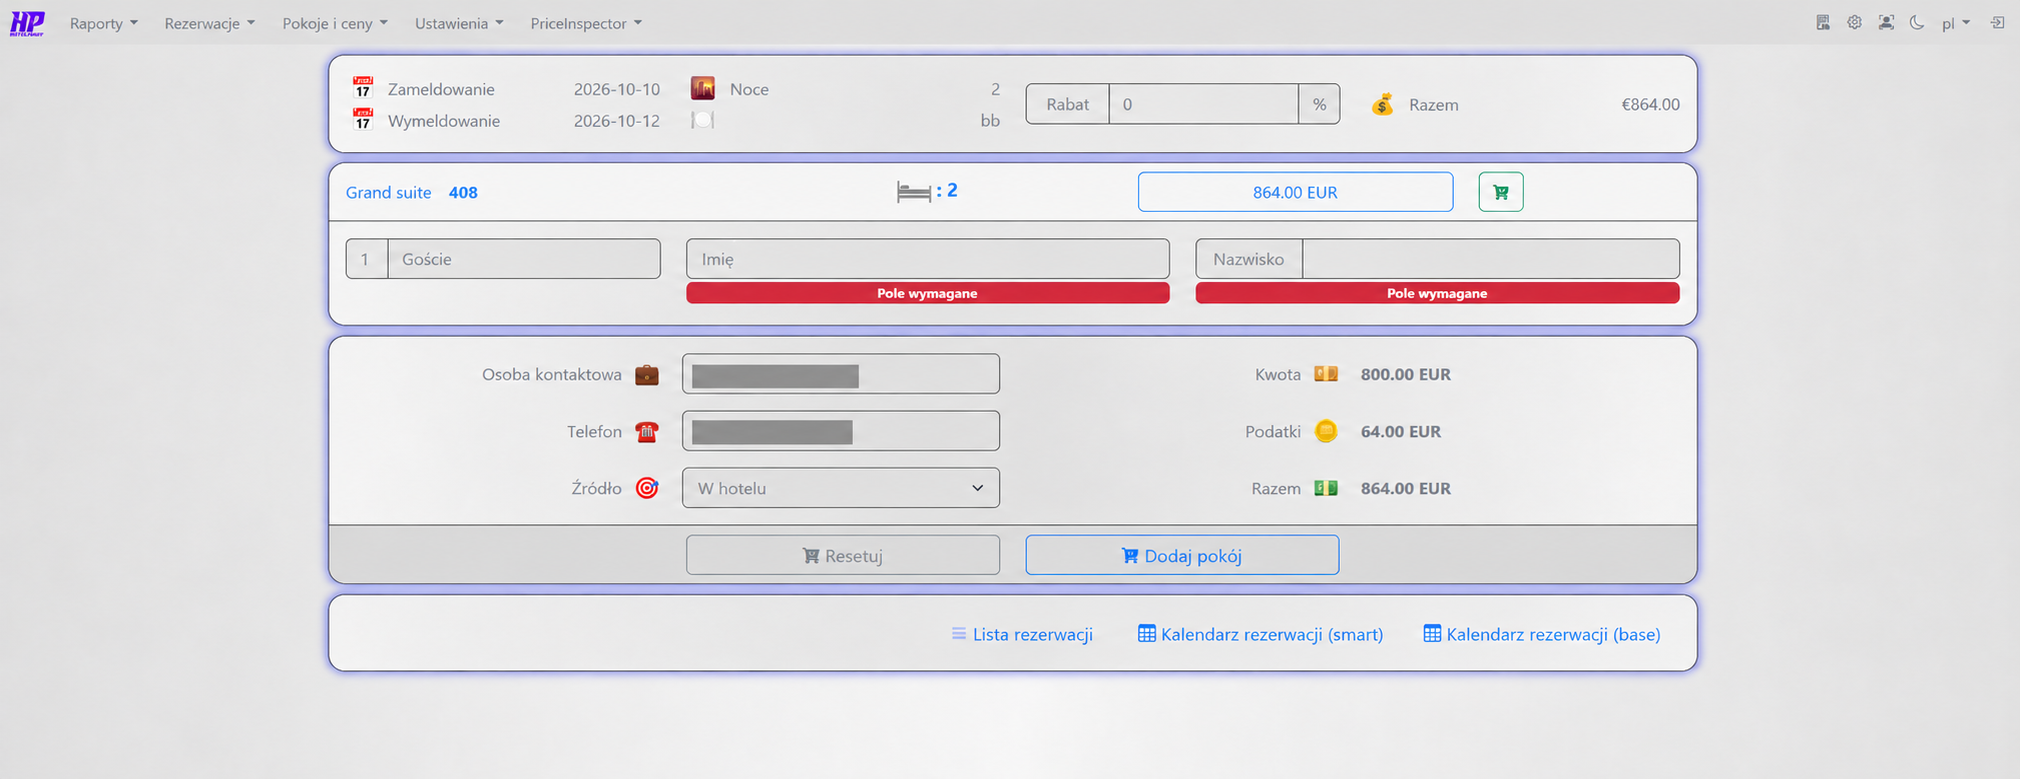Click the Dodaj pokój button
Screen dimensions: 2020x779
click(x=1182, y=555)
